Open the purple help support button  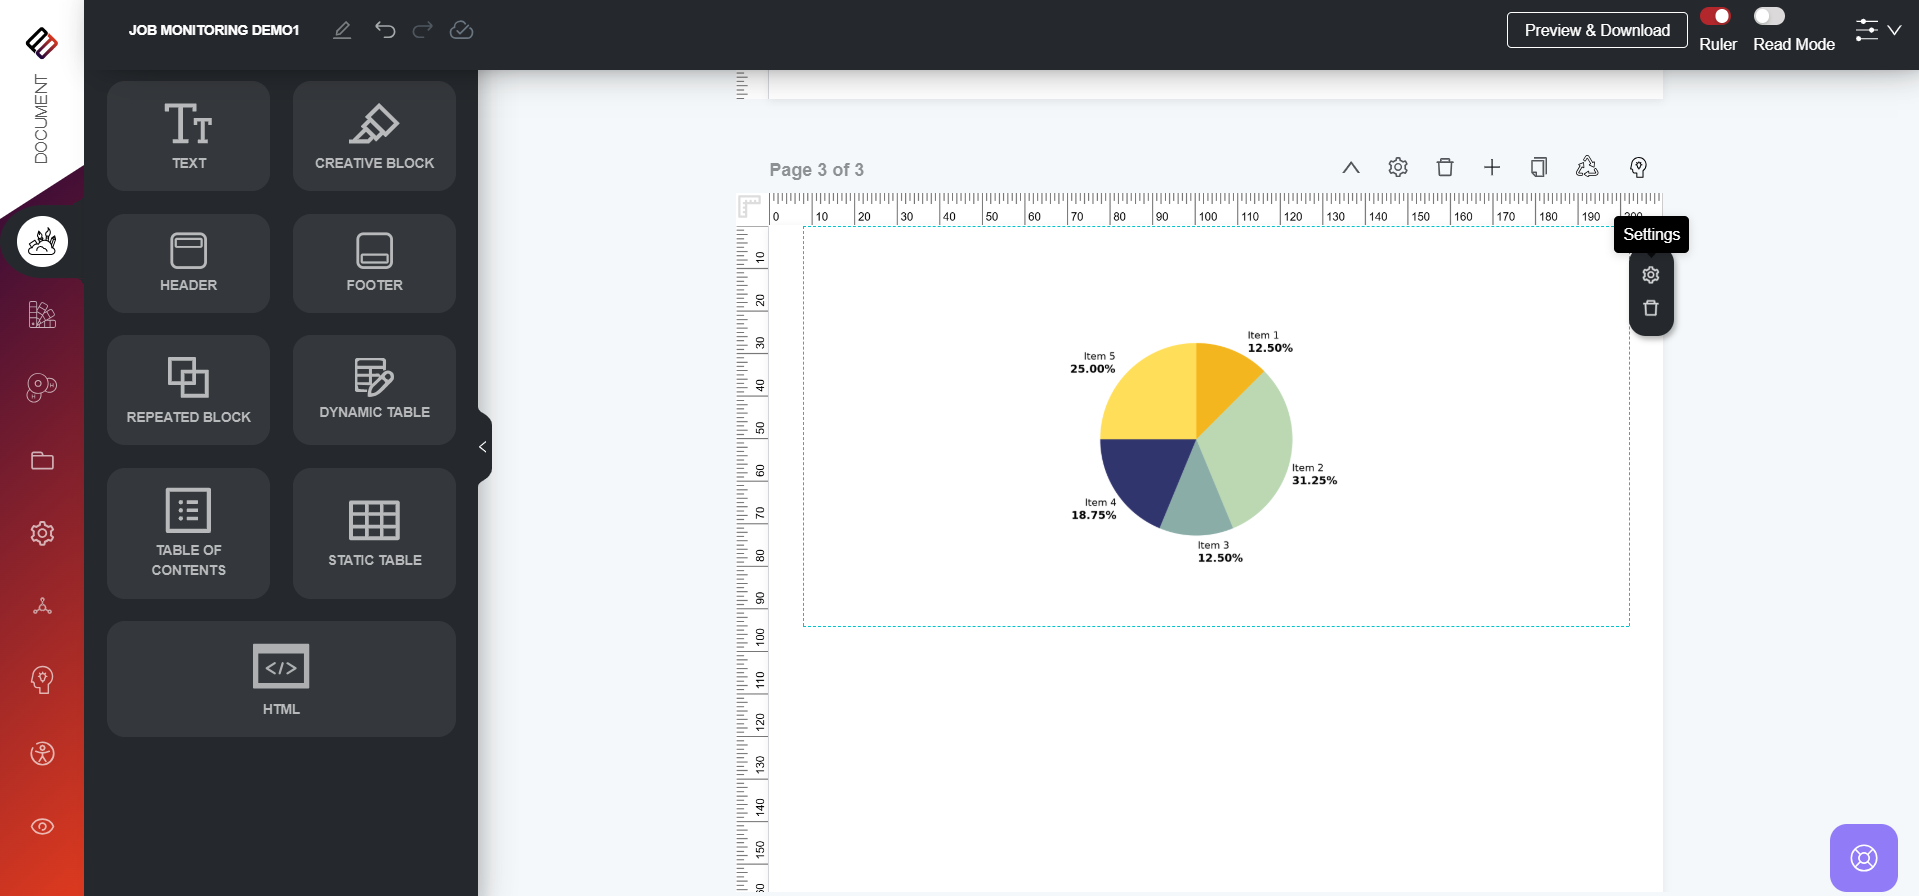click(1863, 857)
